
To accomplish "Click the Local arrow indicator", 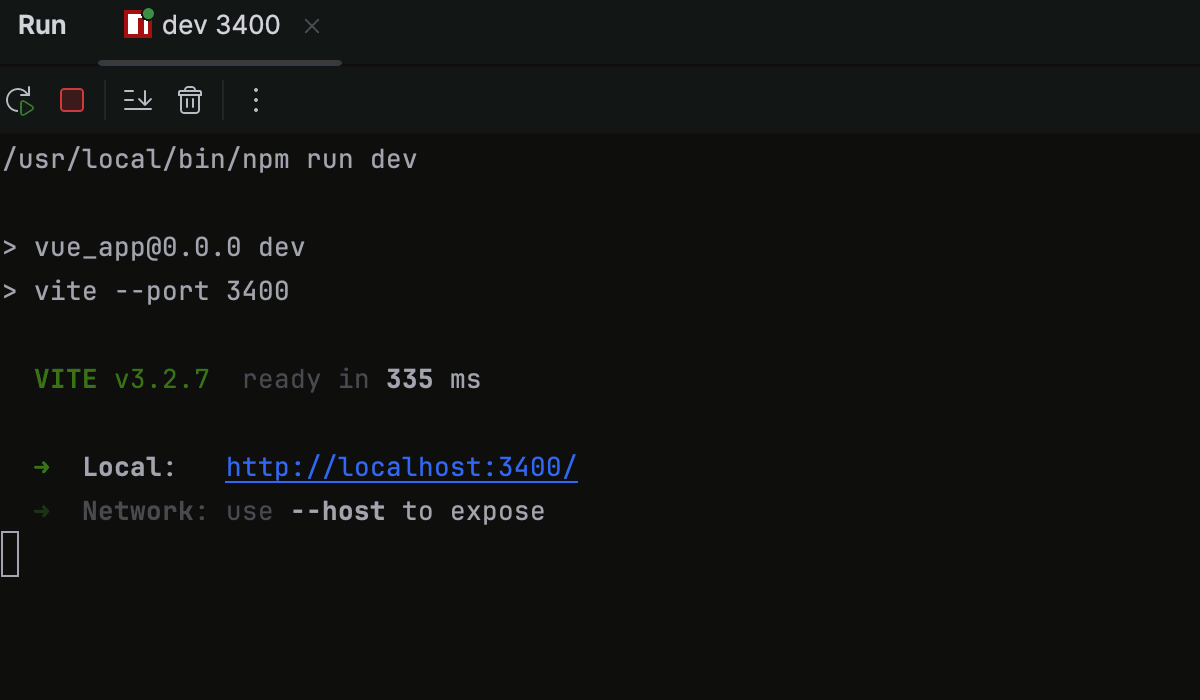I will pos(40,466).
